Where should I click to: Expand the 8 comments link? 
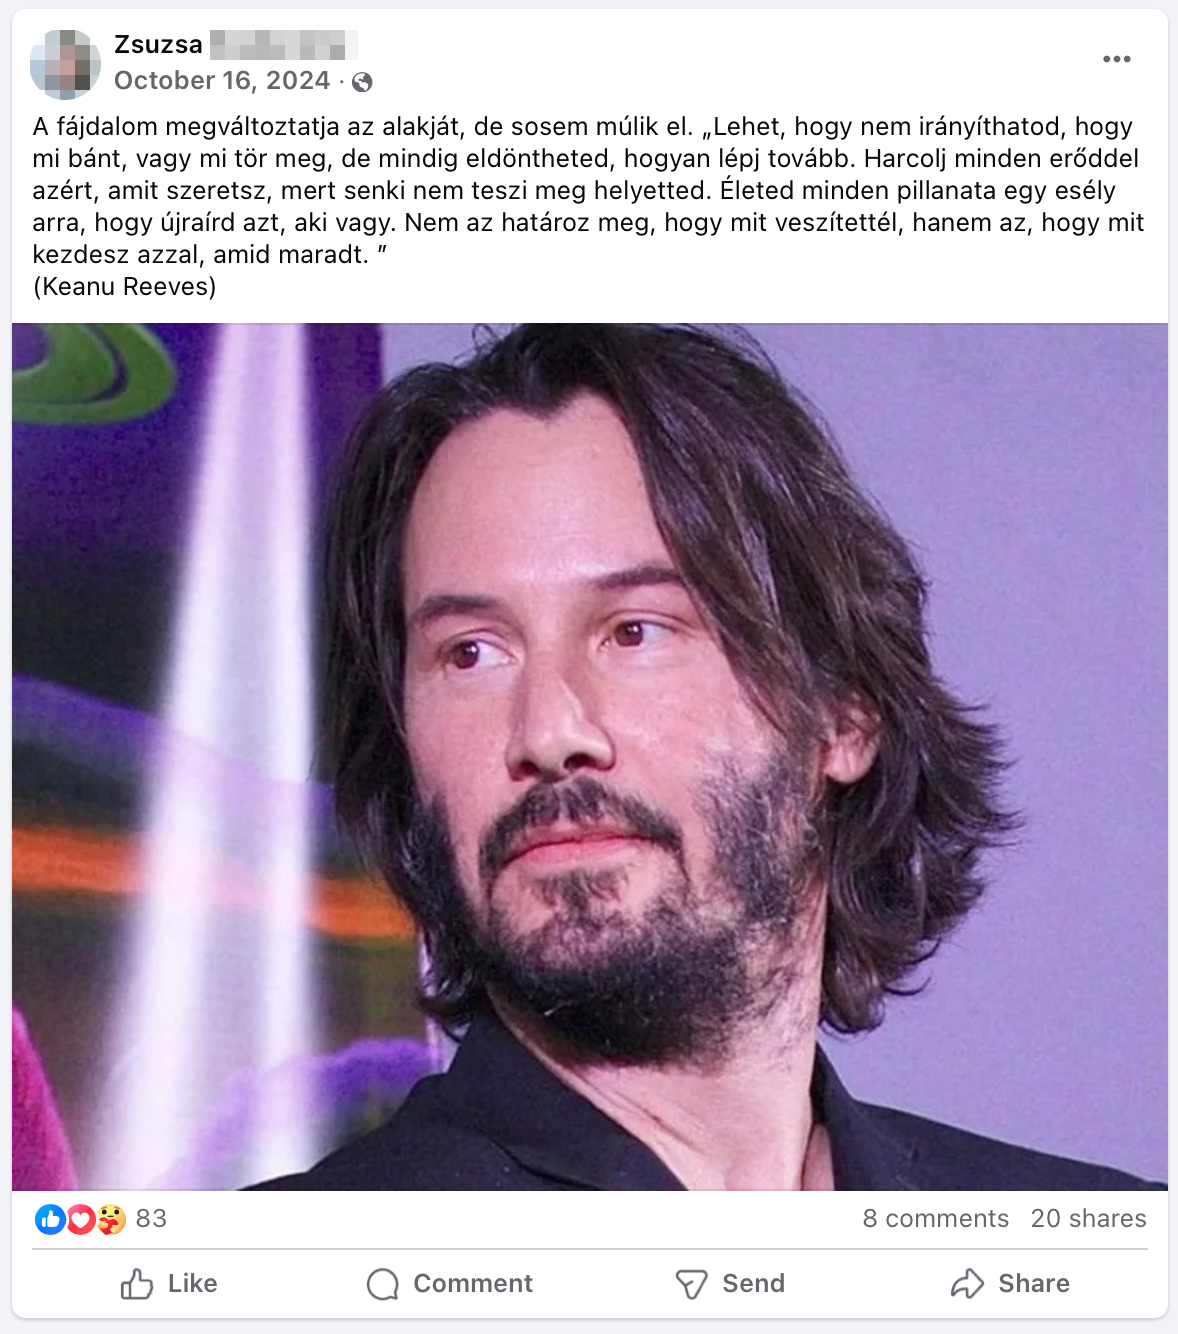coord(936,1219)
